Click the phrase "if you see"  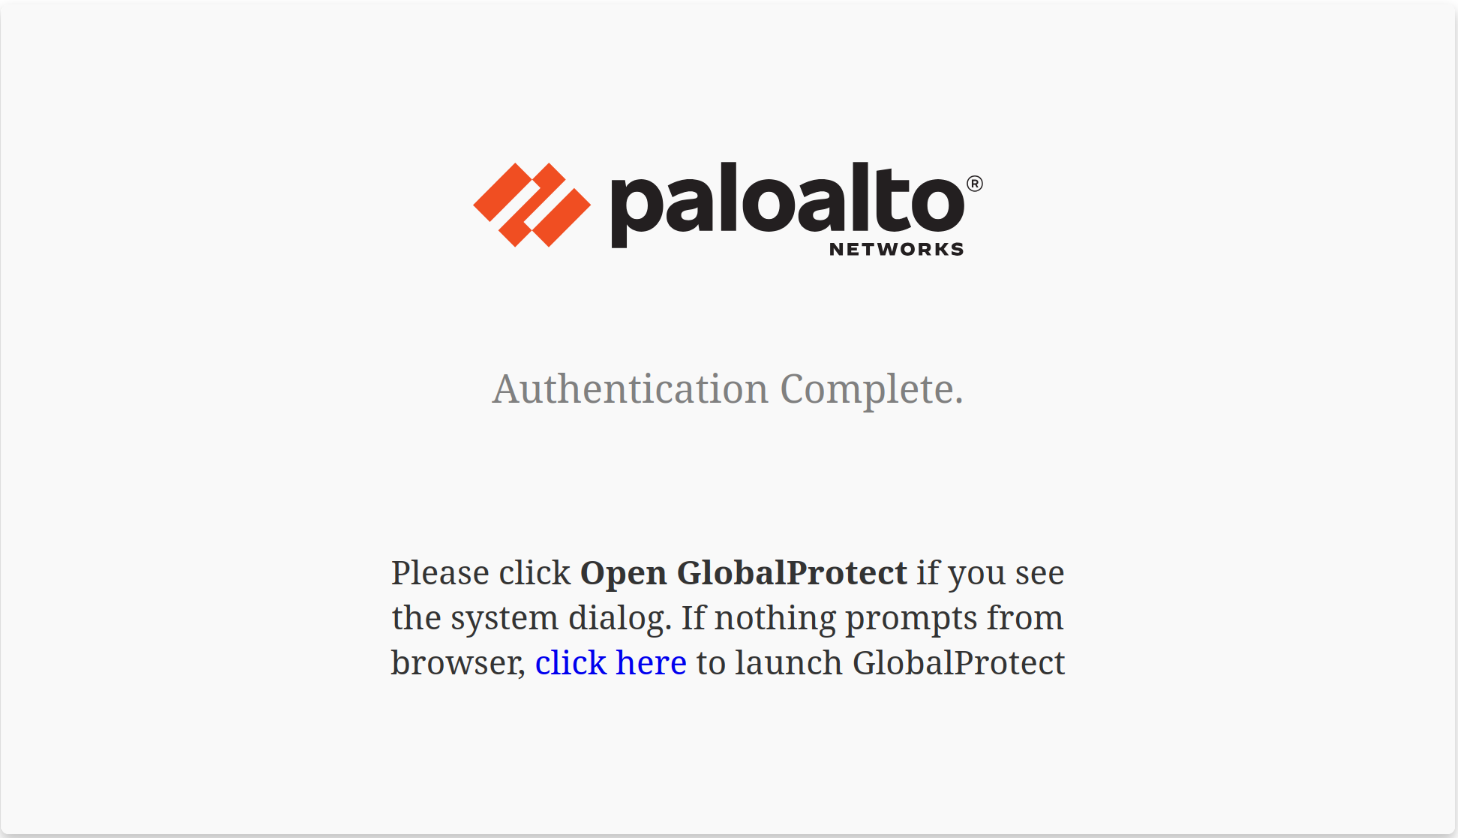pyautogui.click(x=990, y=573)
